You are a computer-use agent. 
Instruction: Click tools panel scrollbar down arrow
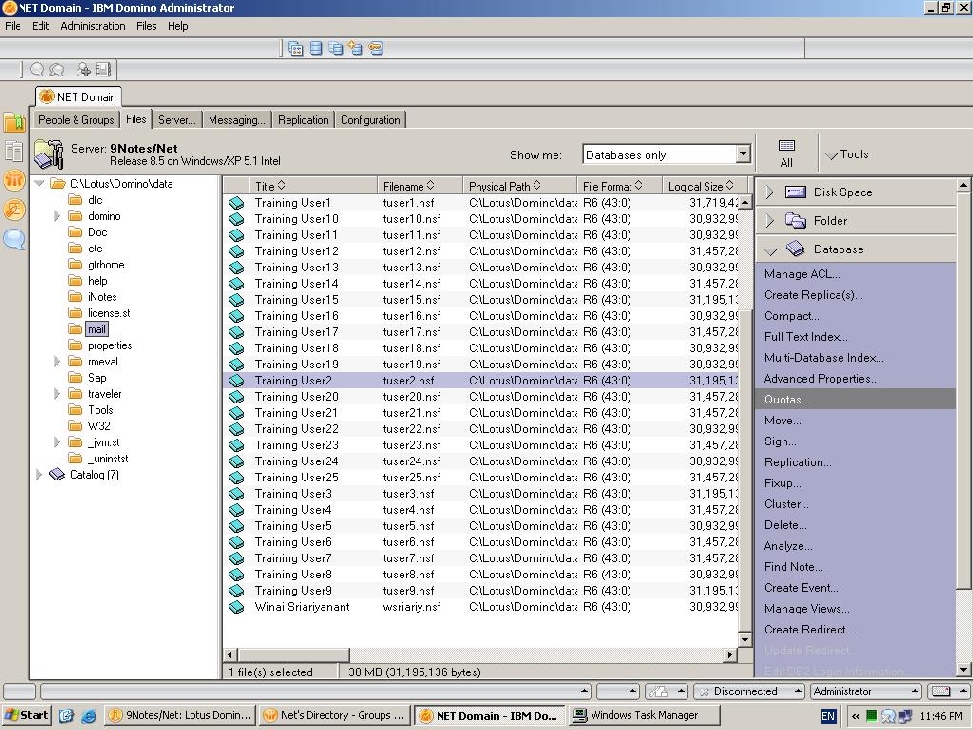(963, 670)
